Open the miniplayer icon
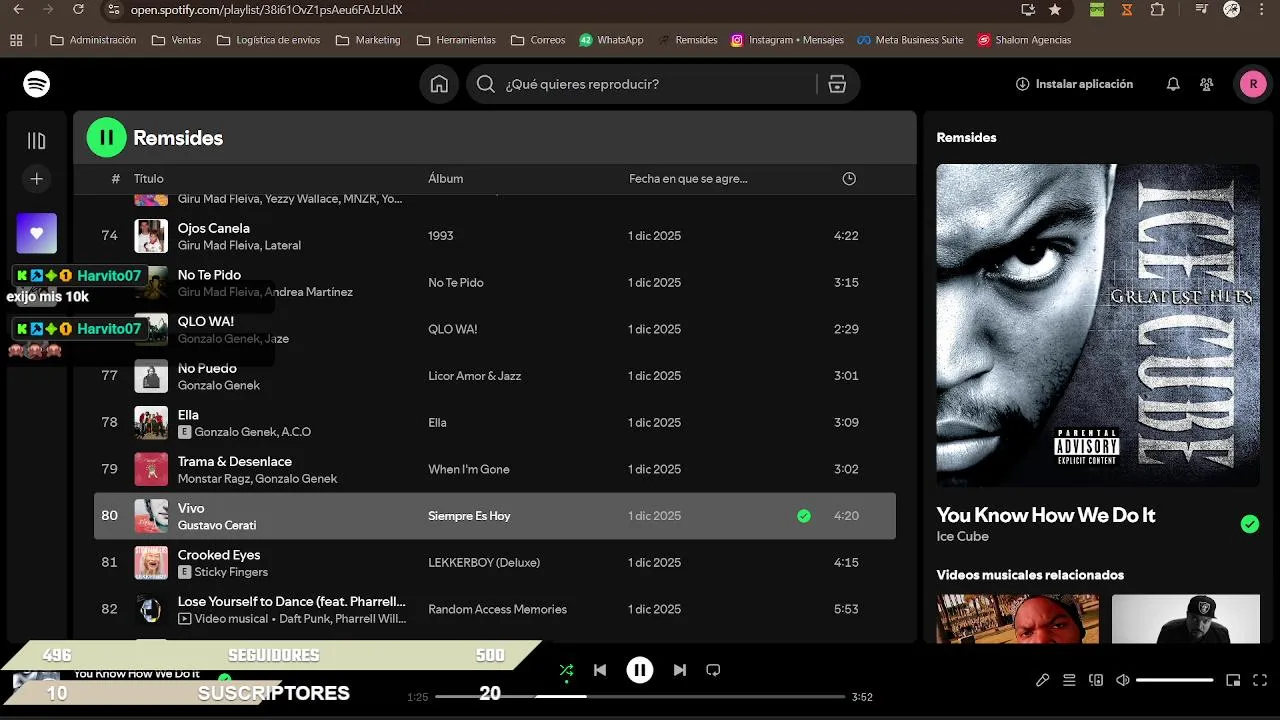 [1233, 680]
